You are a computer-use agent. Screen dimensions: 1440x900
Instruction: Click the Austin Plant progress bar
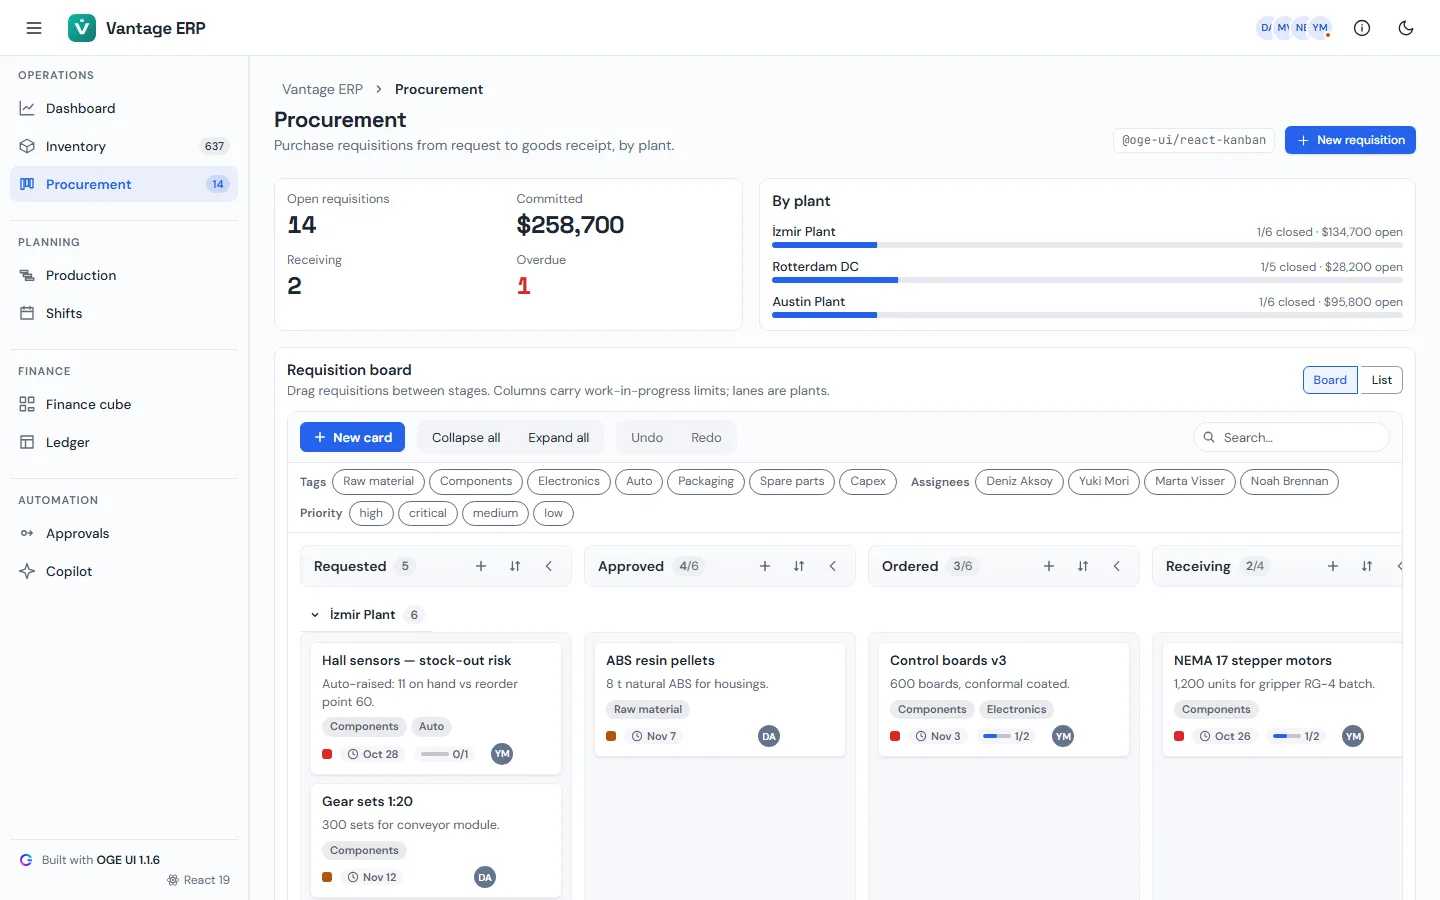coord(1087,315)
